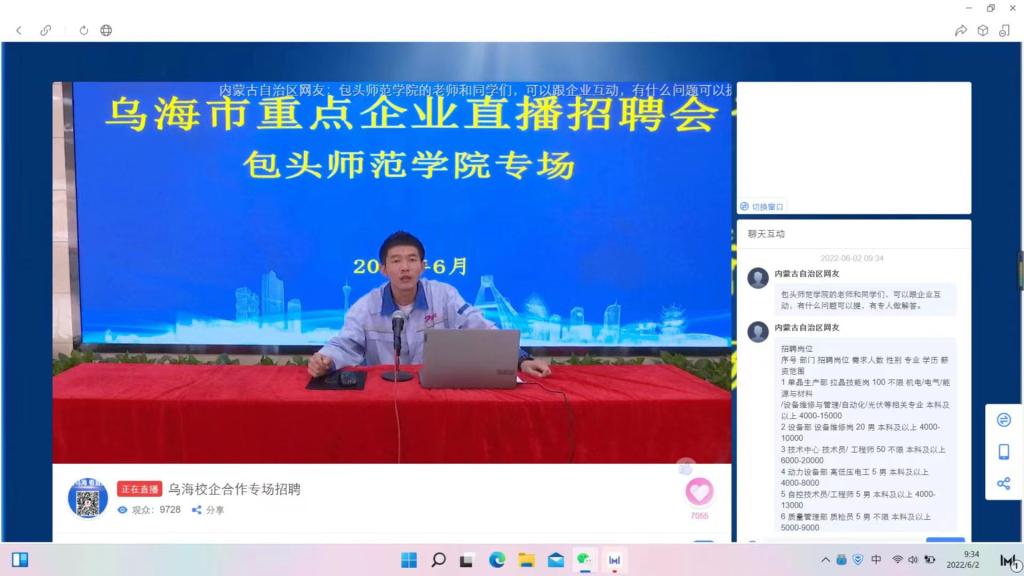
Task: Expand hidden system tray icons chevron
Action: coord(825,560)
